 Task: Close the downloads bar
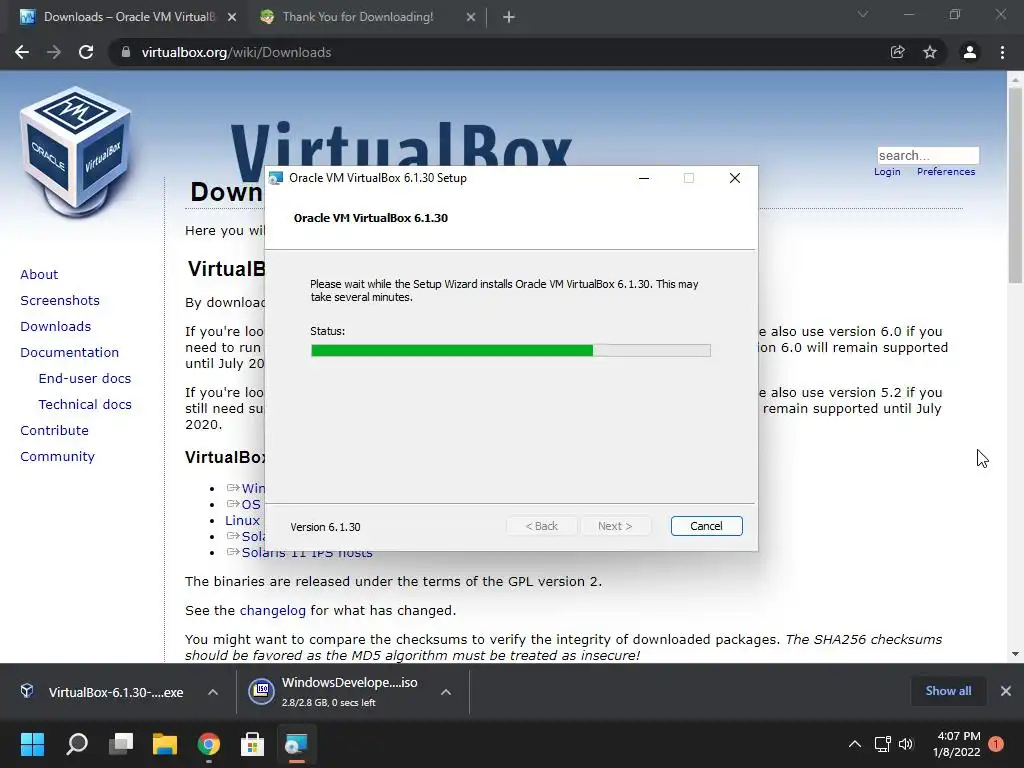(1006, 691)
